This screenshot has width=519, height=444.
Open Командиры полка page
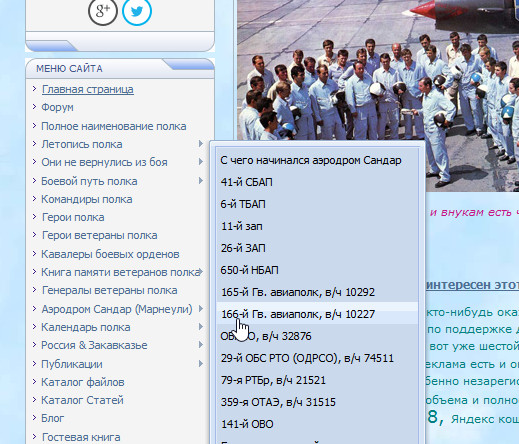point(87,199)
